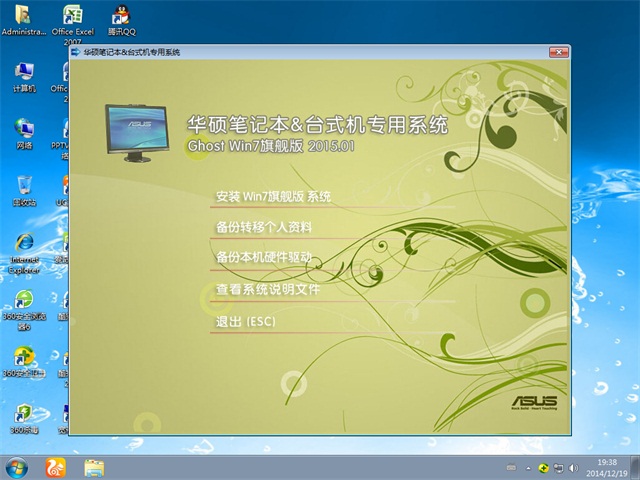Expand hidden system tray icons arrow
Viewport: 640px width, 480px height.
[x=528, y=467]
